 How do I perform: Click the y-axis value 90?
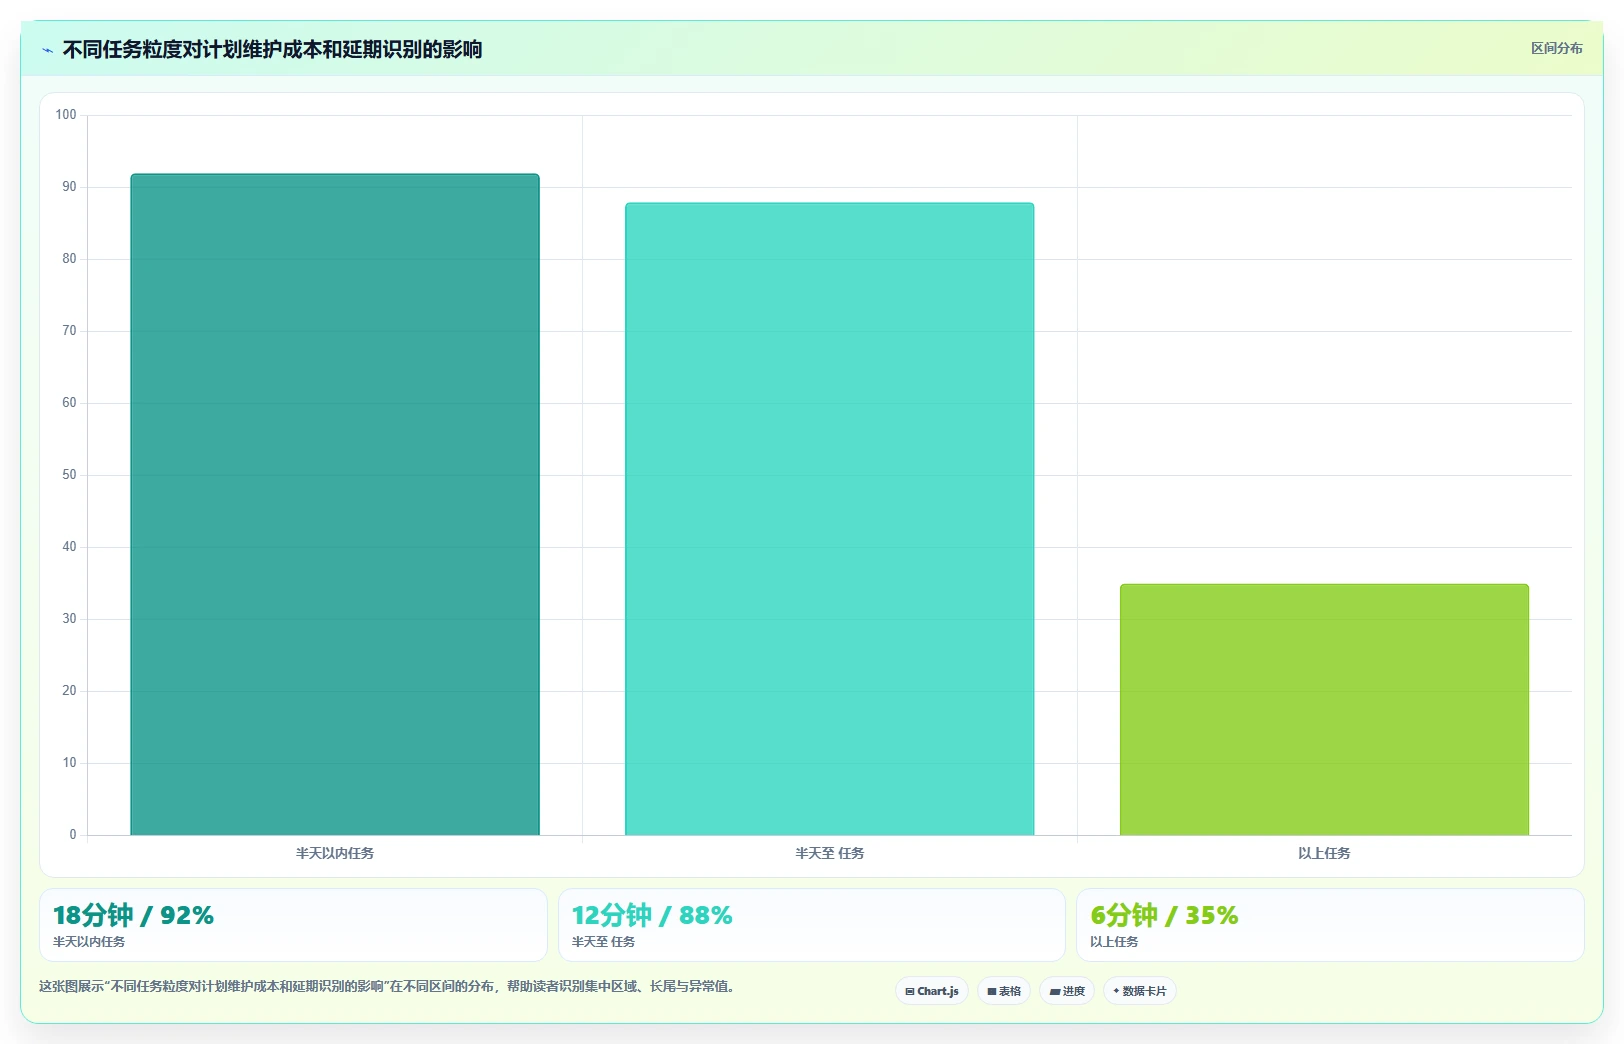pos(69,187)
